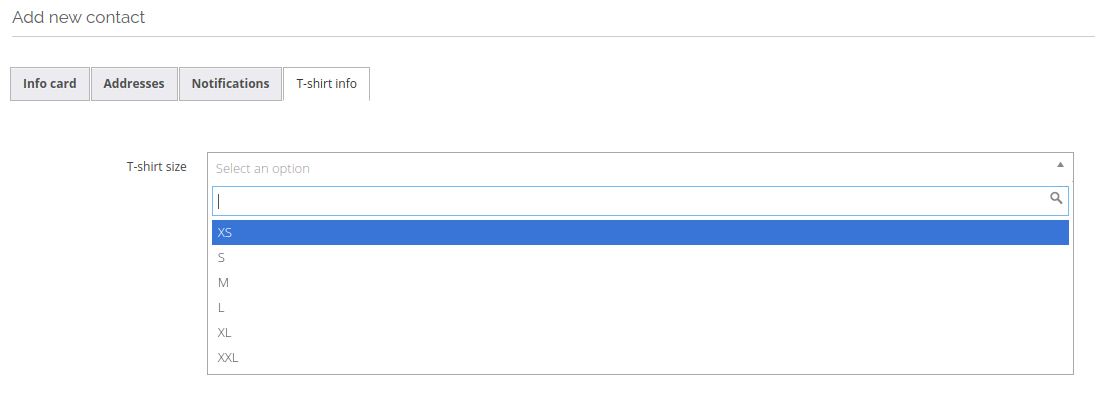Viewport: 1095px width, 393px height.
Task: Choose the XS size option
Action: point(640,232)
